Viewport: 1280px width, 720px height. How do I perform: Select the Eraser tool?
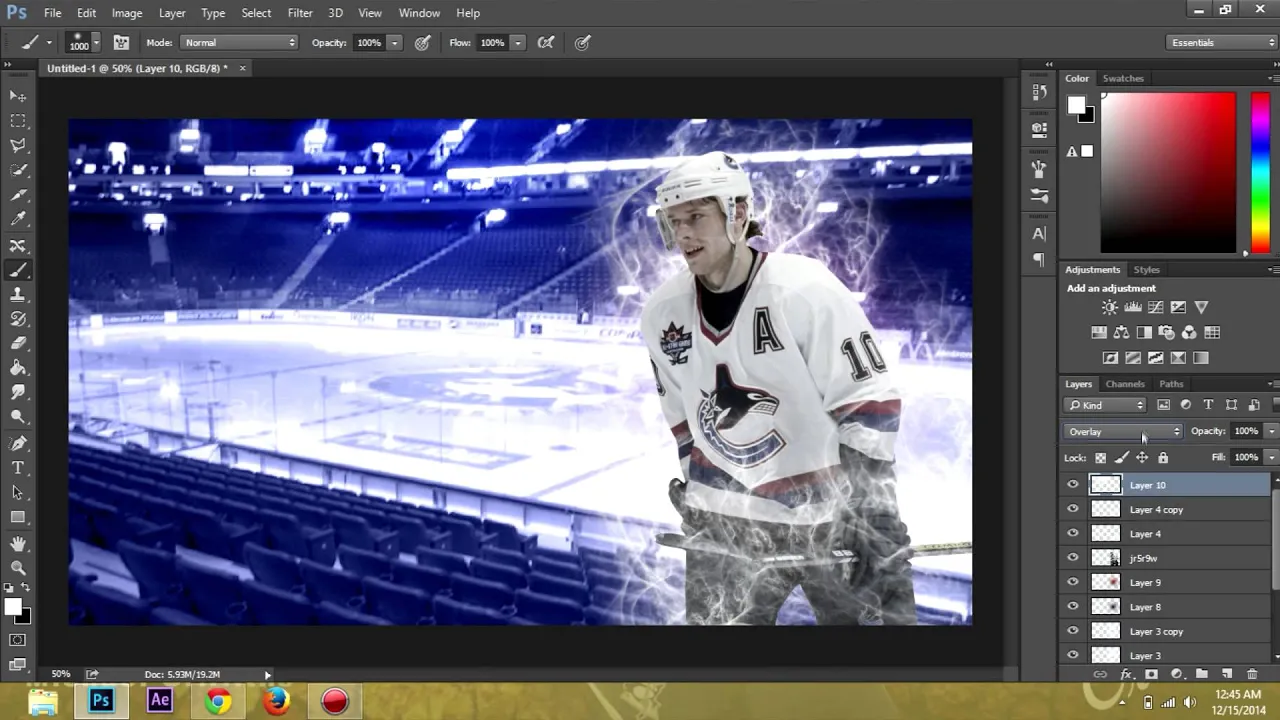[x=18, y=344]
